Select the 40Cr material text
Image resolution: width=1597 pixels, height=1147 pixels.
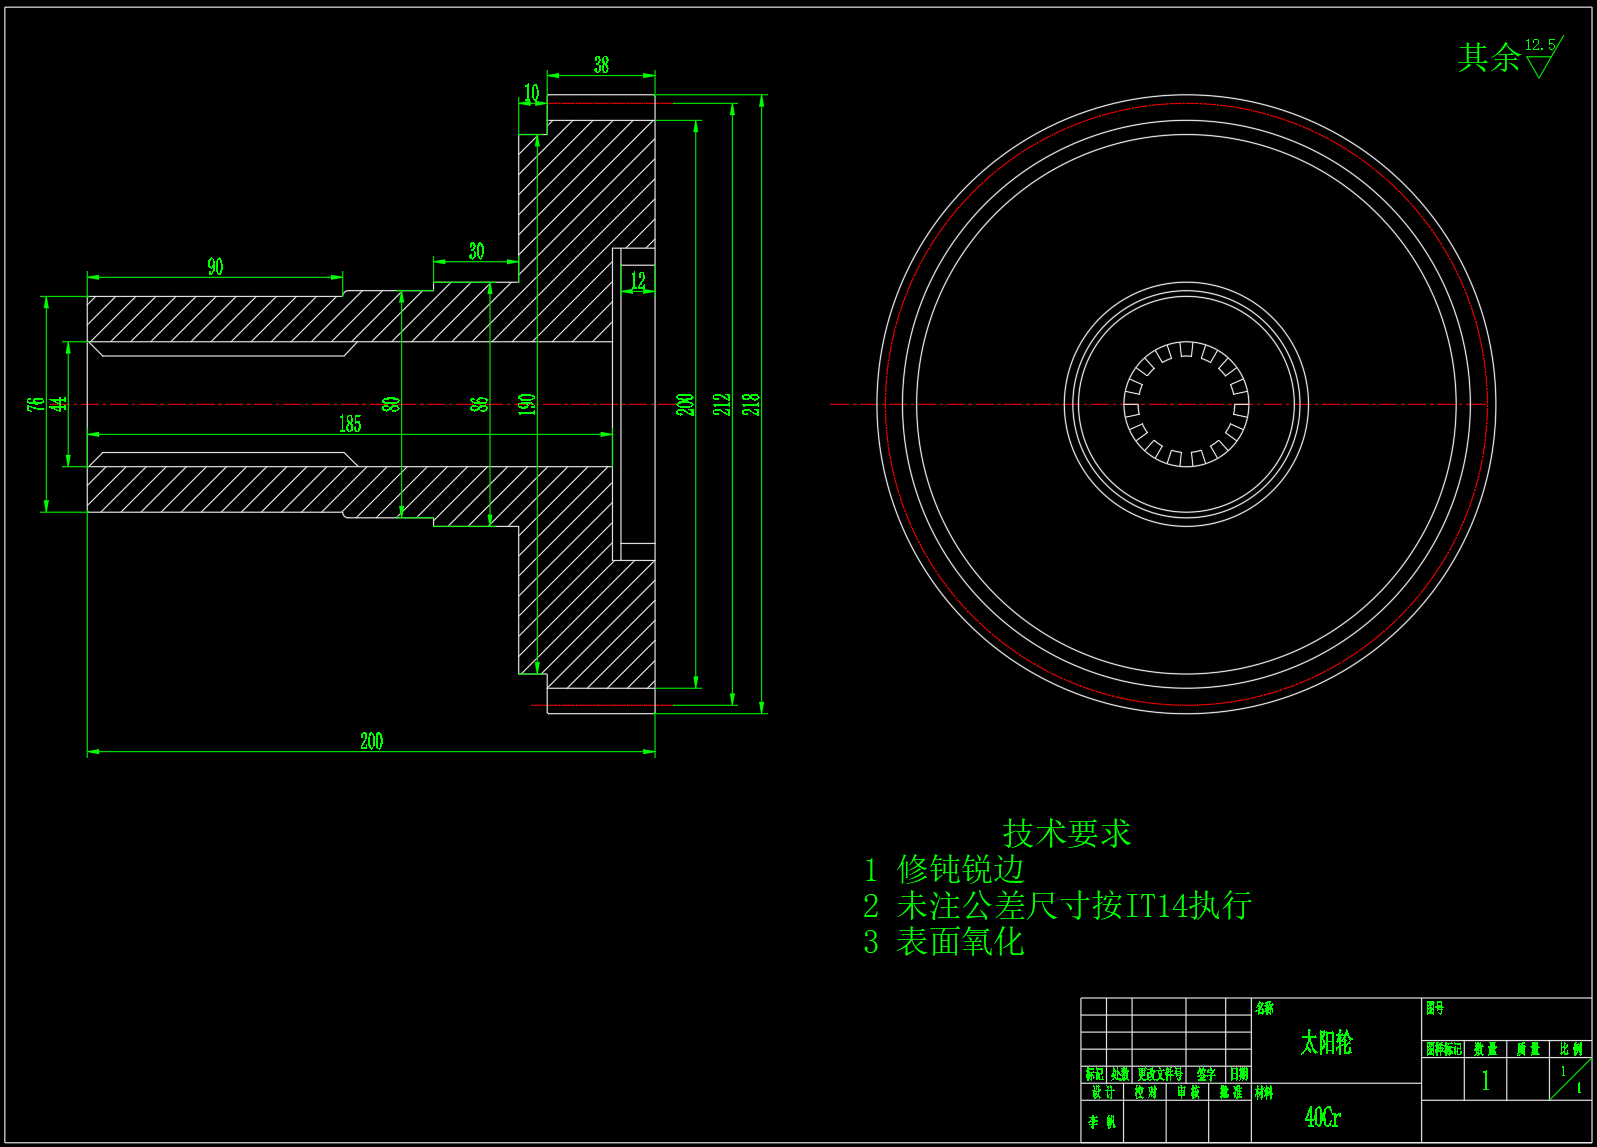pos(1322,1117)
